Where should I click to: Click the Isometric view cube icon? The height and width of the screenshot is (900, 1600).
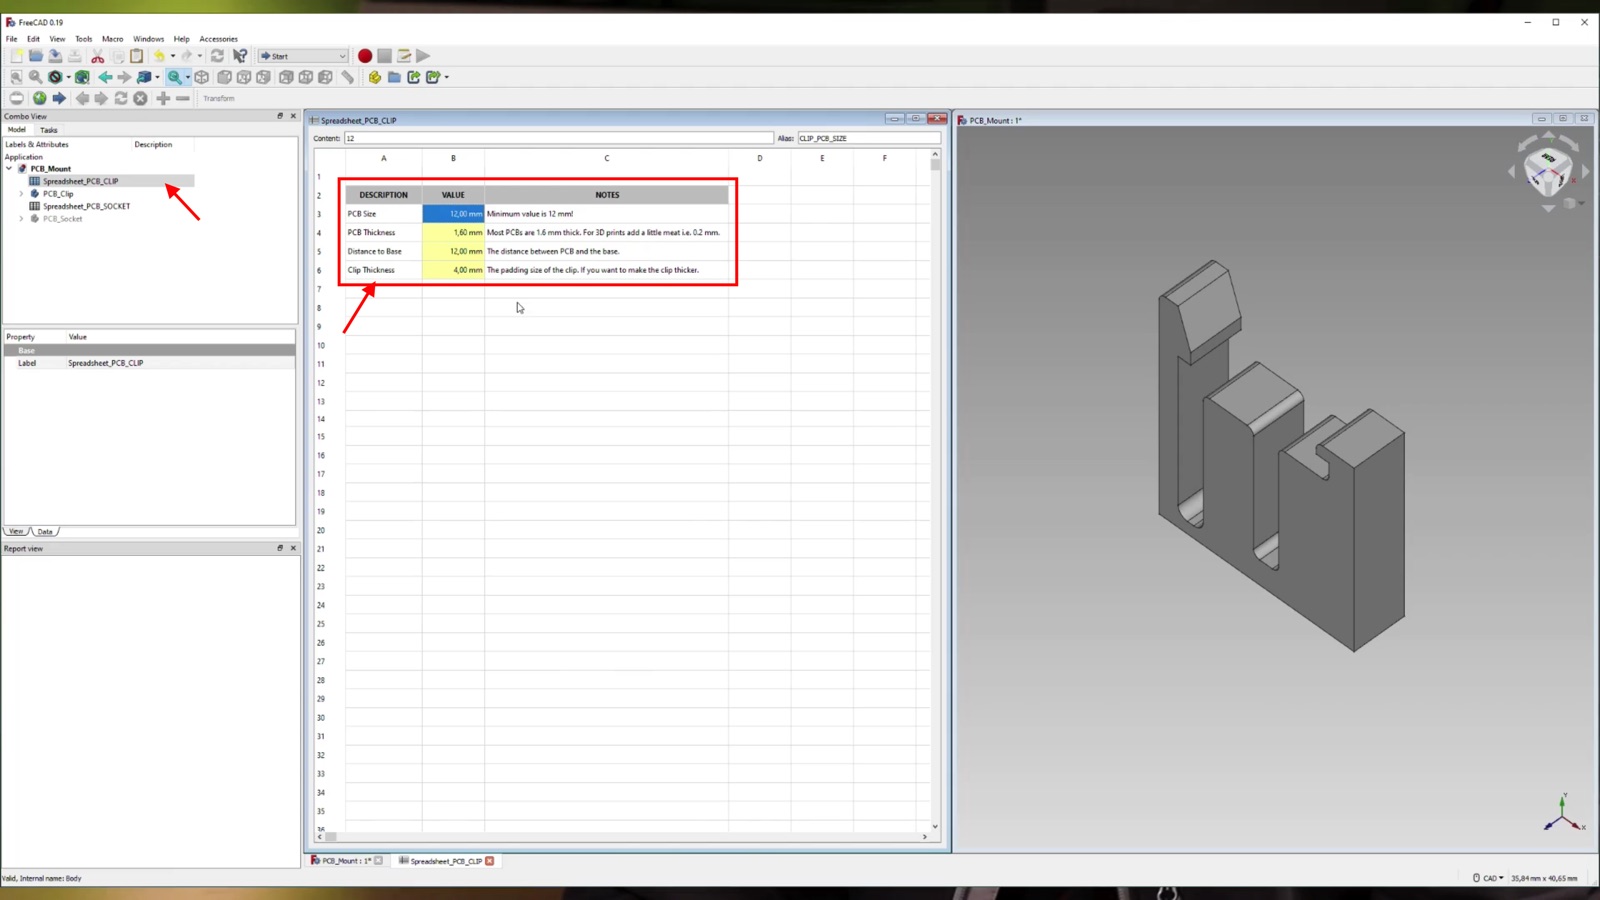pyautogui.click(x=202, y=77)
